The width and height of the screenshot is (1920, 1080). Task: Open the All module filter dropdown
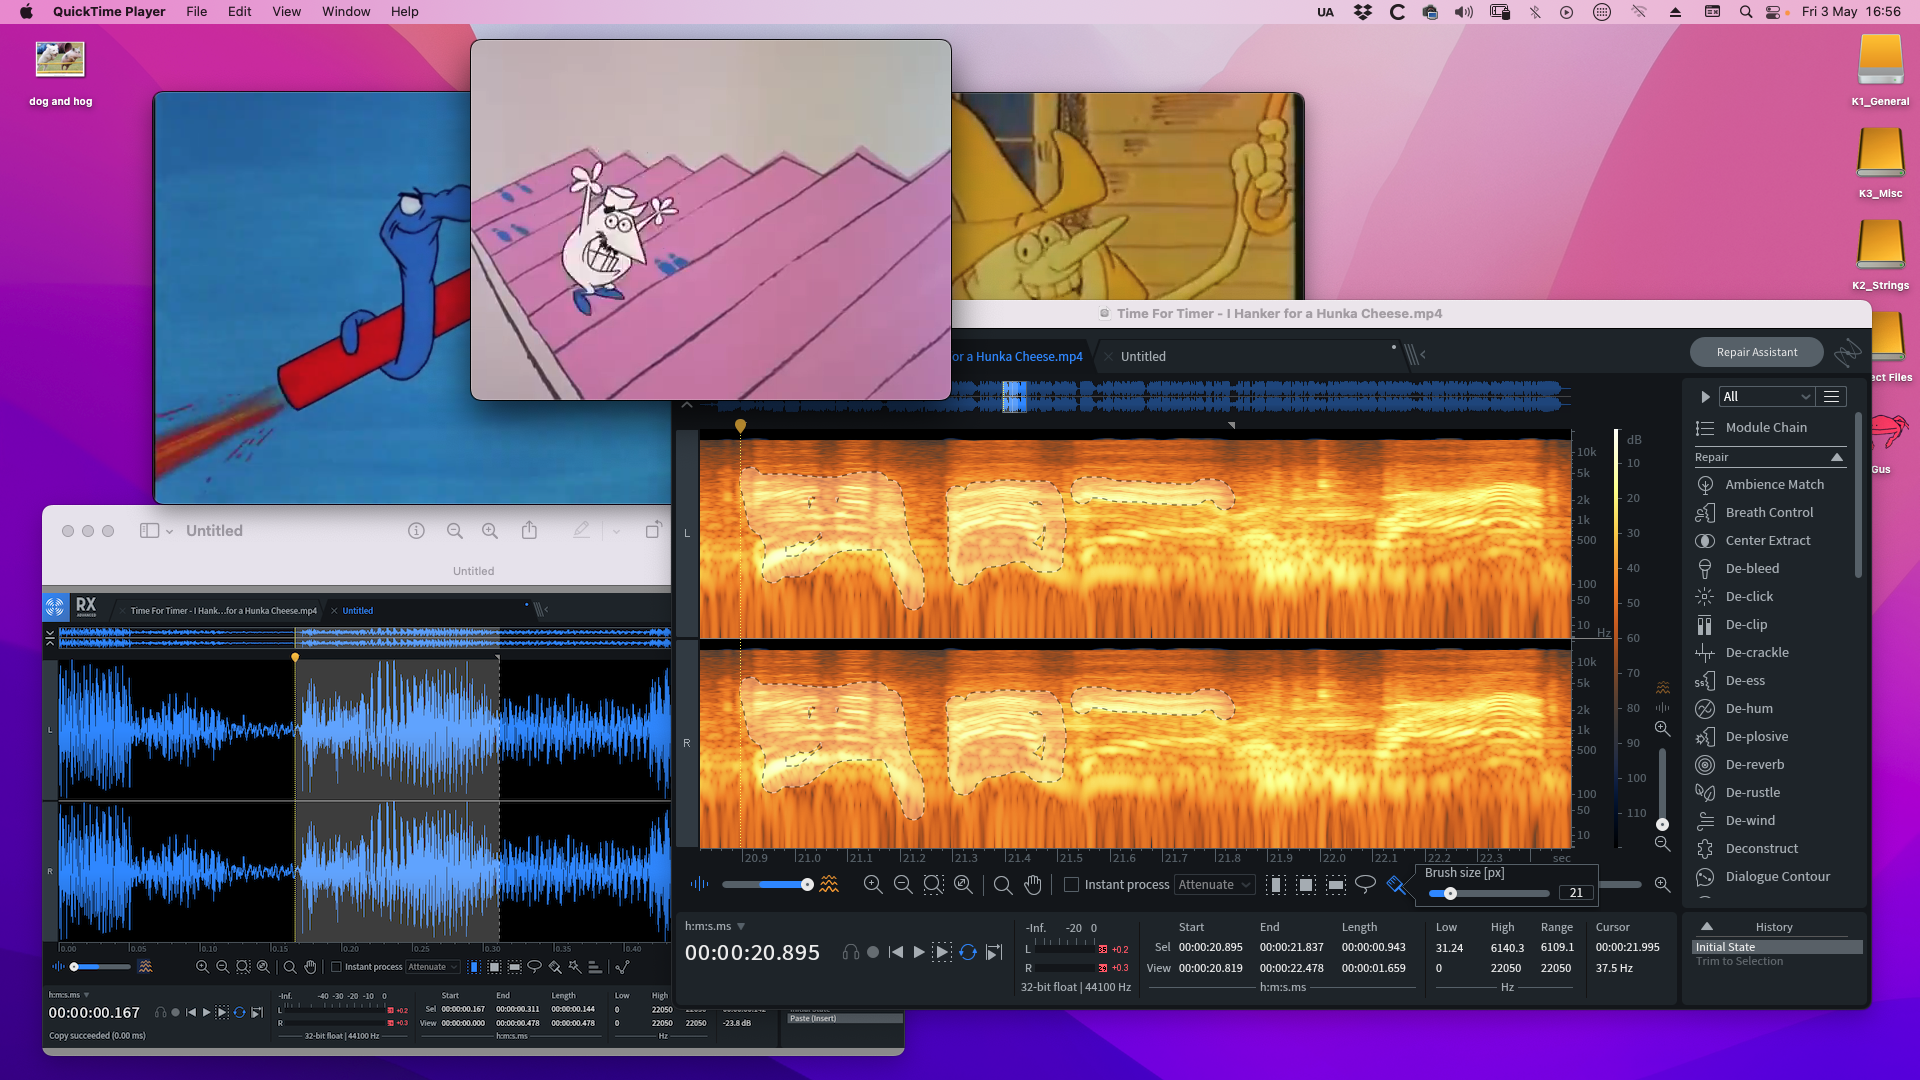tap(1766, 396)
